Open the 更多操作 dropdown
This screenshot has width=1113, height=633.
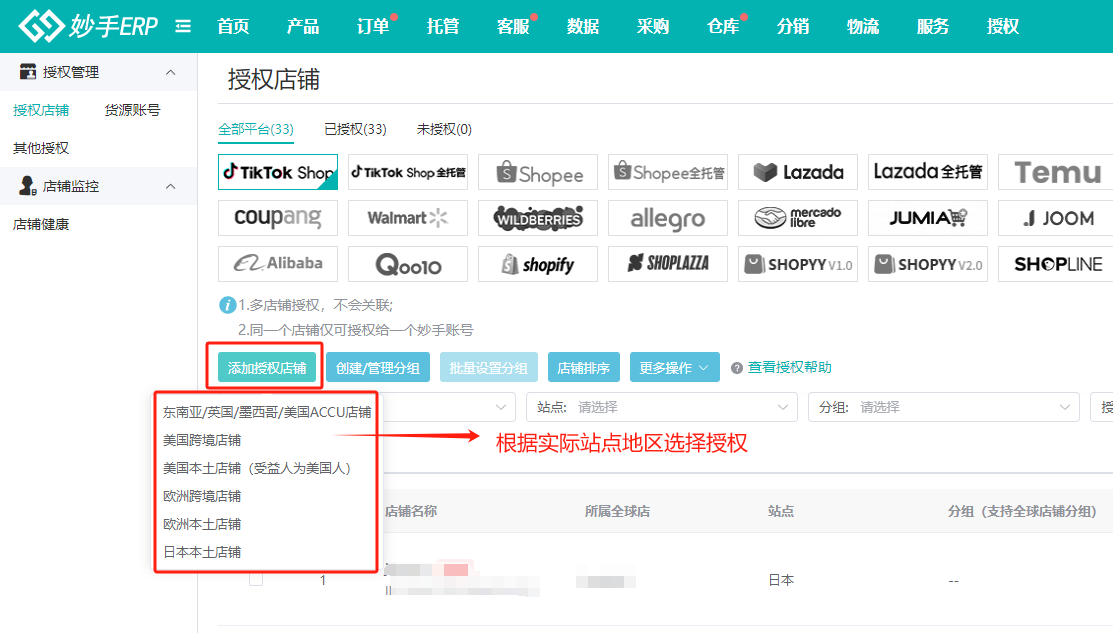[x=674, y=368]
